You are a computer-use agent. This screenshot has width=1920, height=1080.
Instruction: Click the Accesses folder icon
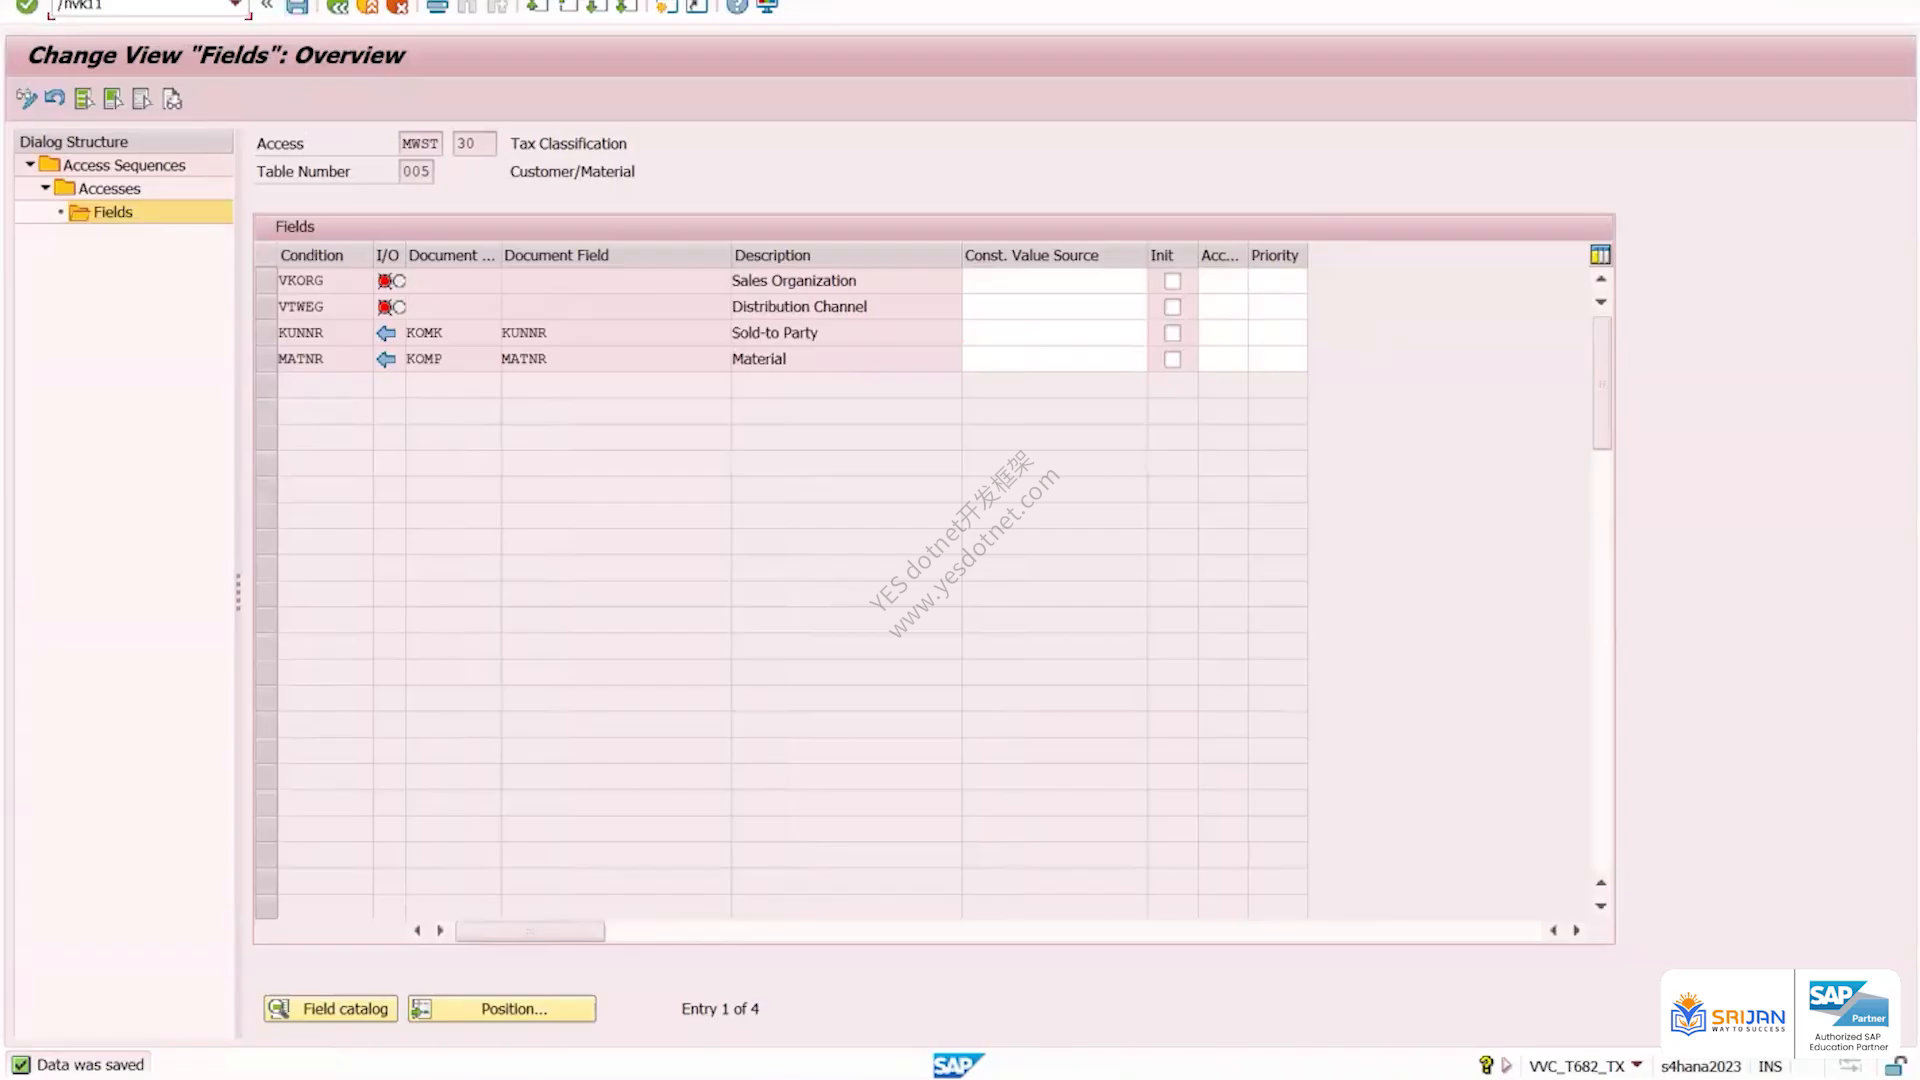click(x=65, y=188)
